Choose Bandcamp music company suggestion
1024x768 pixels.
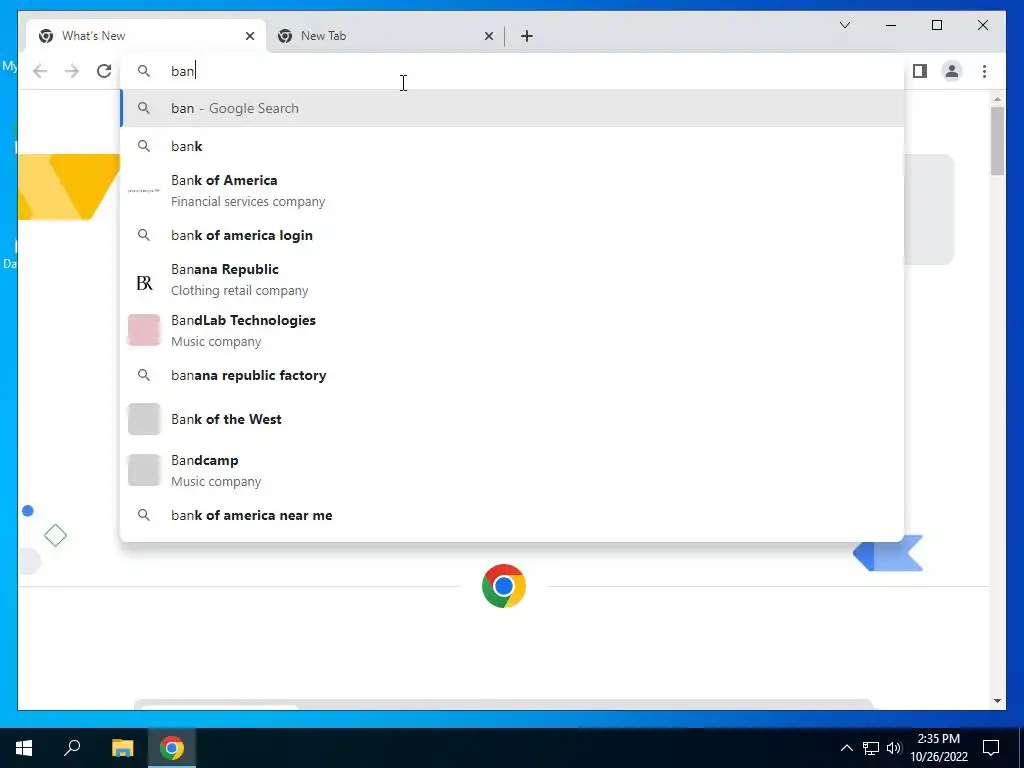pos(512,470)
